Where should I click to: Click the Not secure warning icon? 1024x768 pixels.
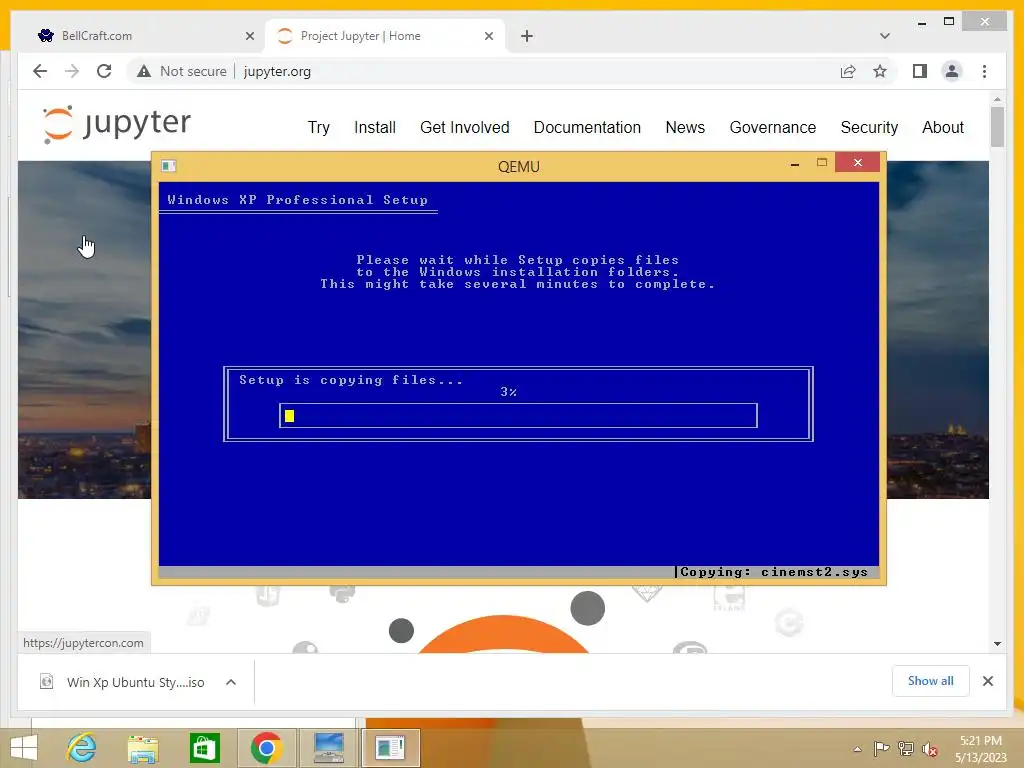[144, 71]
